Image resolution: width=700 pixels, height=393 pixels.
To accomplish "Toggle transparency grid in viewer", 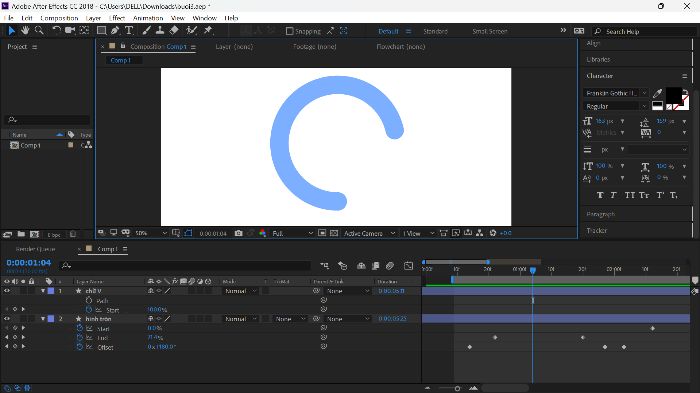I will coord(333,233).
